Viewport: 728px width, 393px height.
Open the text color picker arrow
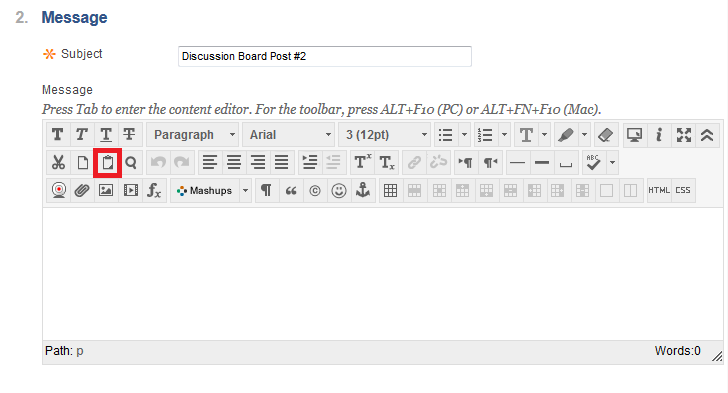(x=545, y=135)
